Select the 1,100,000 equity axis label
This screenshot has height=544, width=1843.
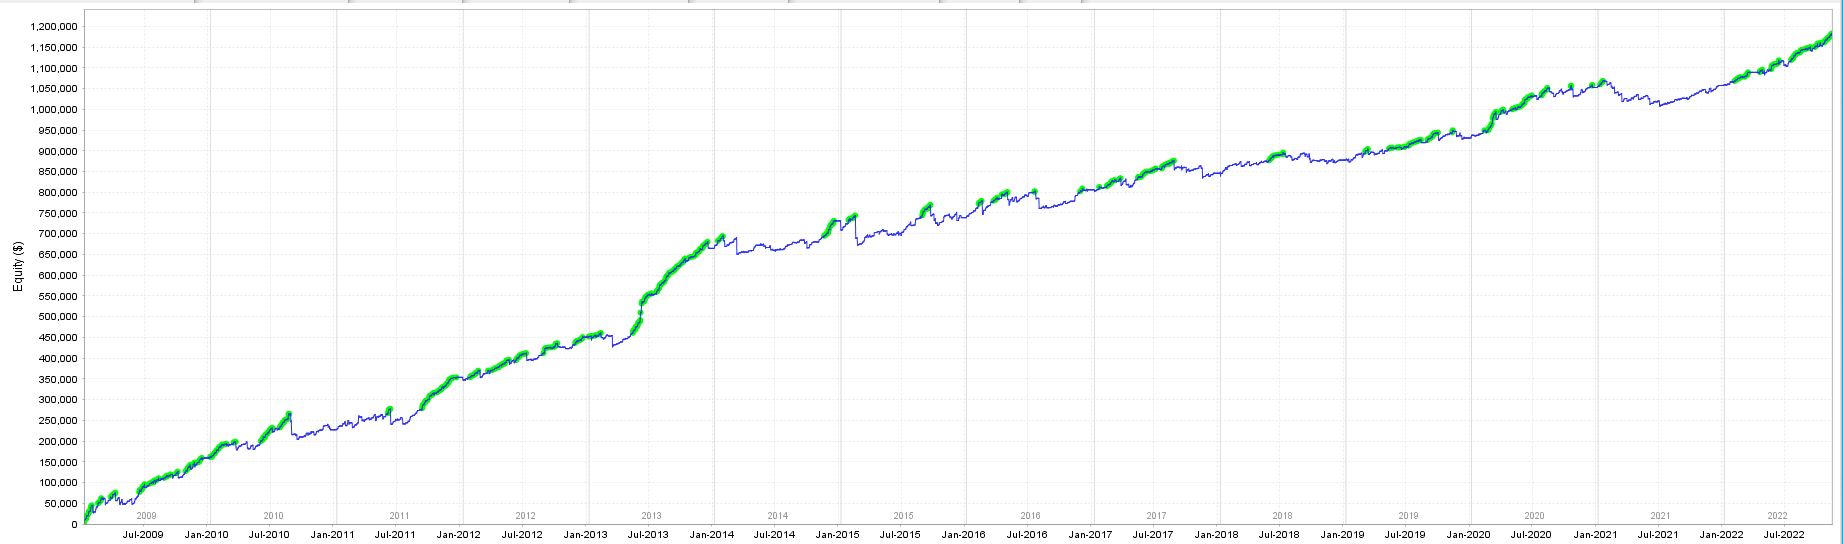pos(53,68)
